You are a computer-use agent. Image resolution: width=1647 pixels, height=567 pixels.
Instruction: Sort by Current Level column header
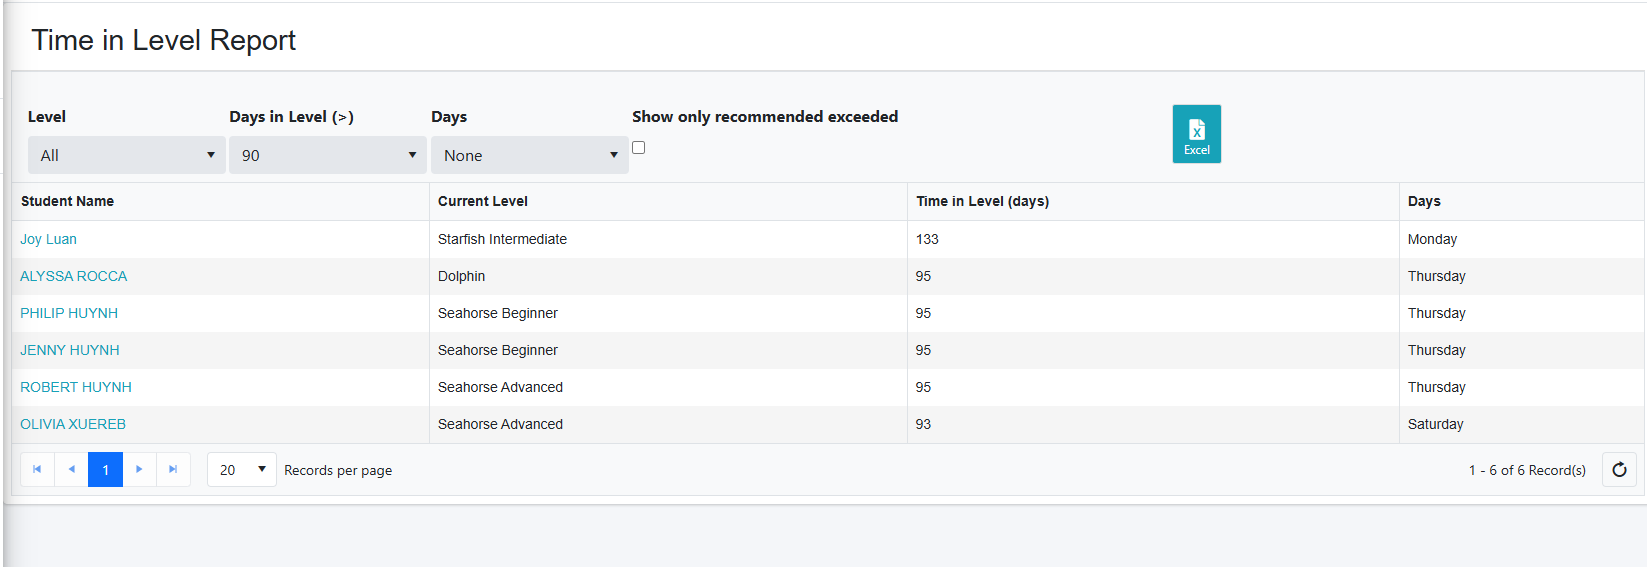point(482,202)
